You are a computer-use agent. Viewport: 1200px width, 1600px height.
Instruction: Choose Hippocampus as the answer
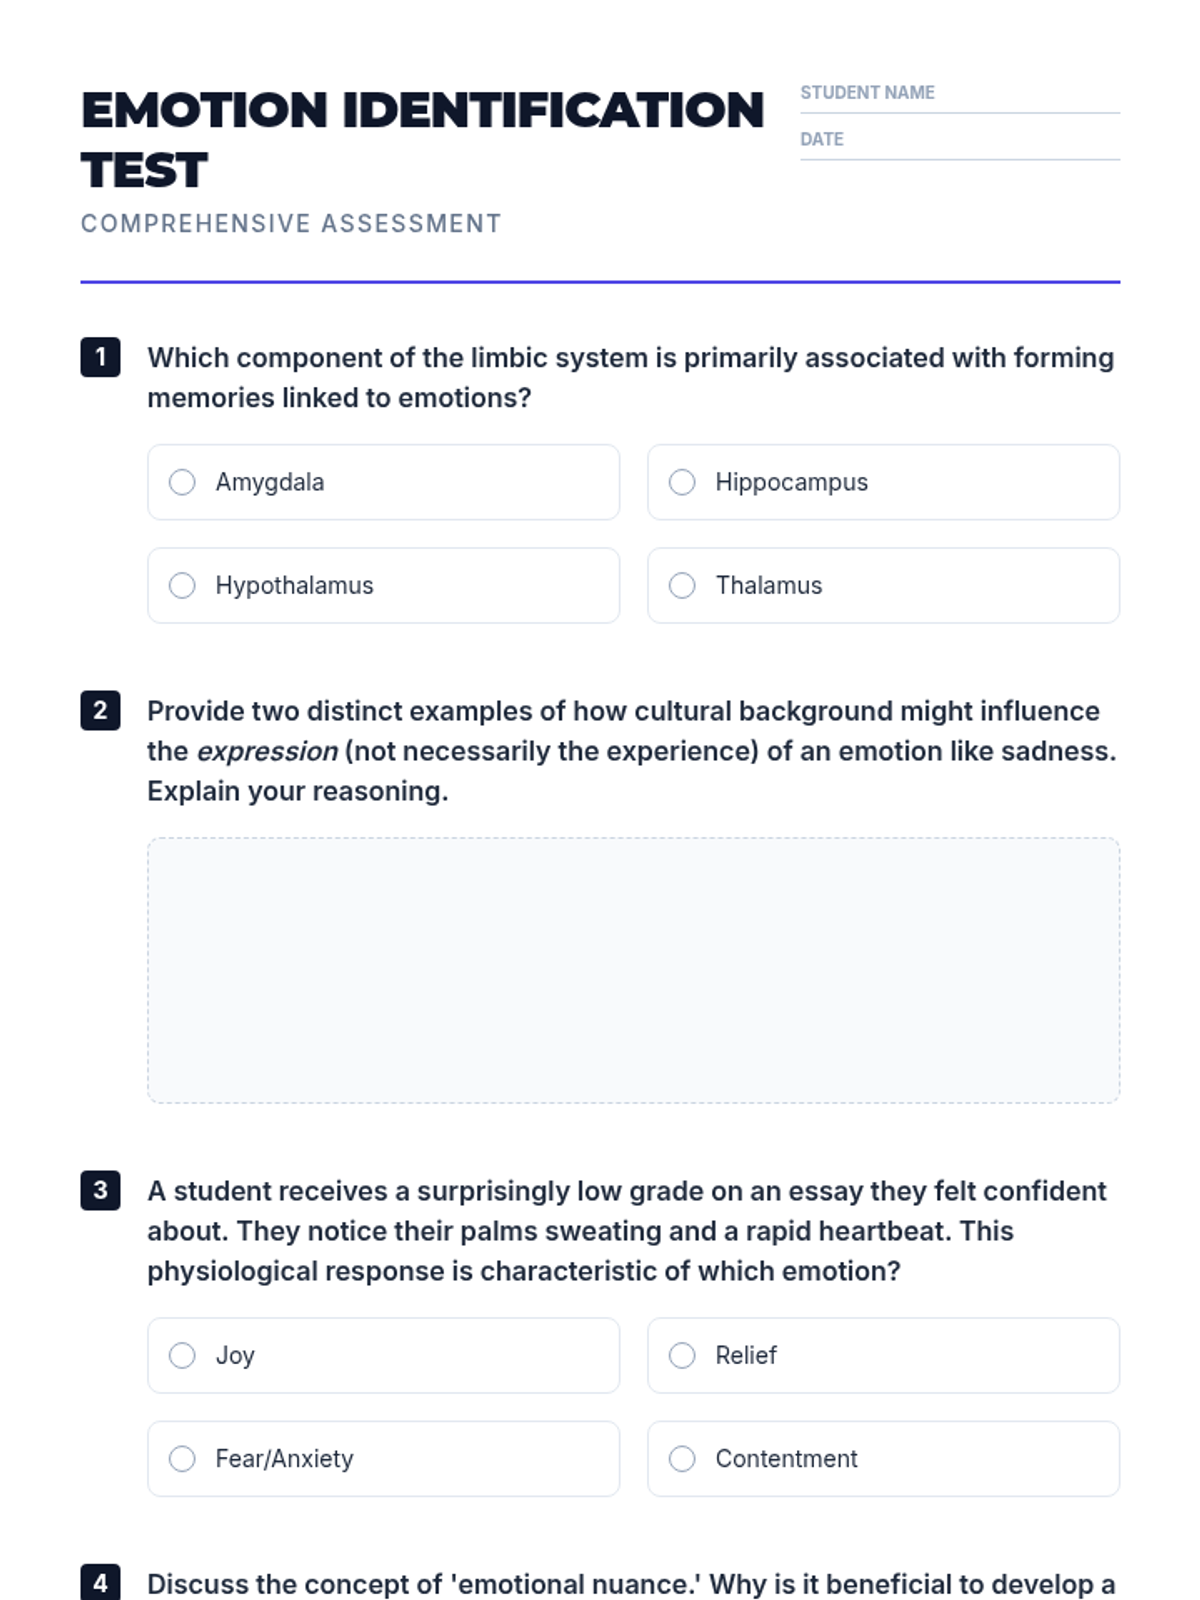(x=682, y=482)
